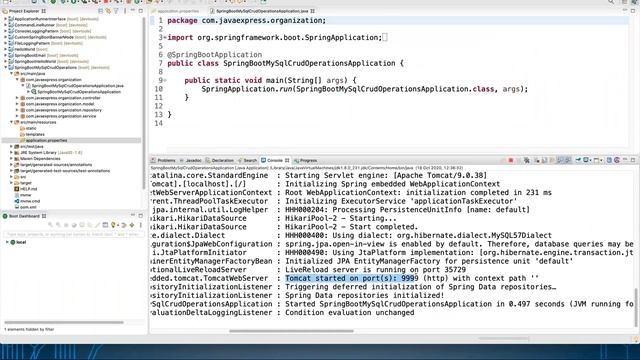Select SpringBootMySqlCrudOperationsApplication.java file in tree
This screenshot has width=640, height=360.
[x=78, y=86]
